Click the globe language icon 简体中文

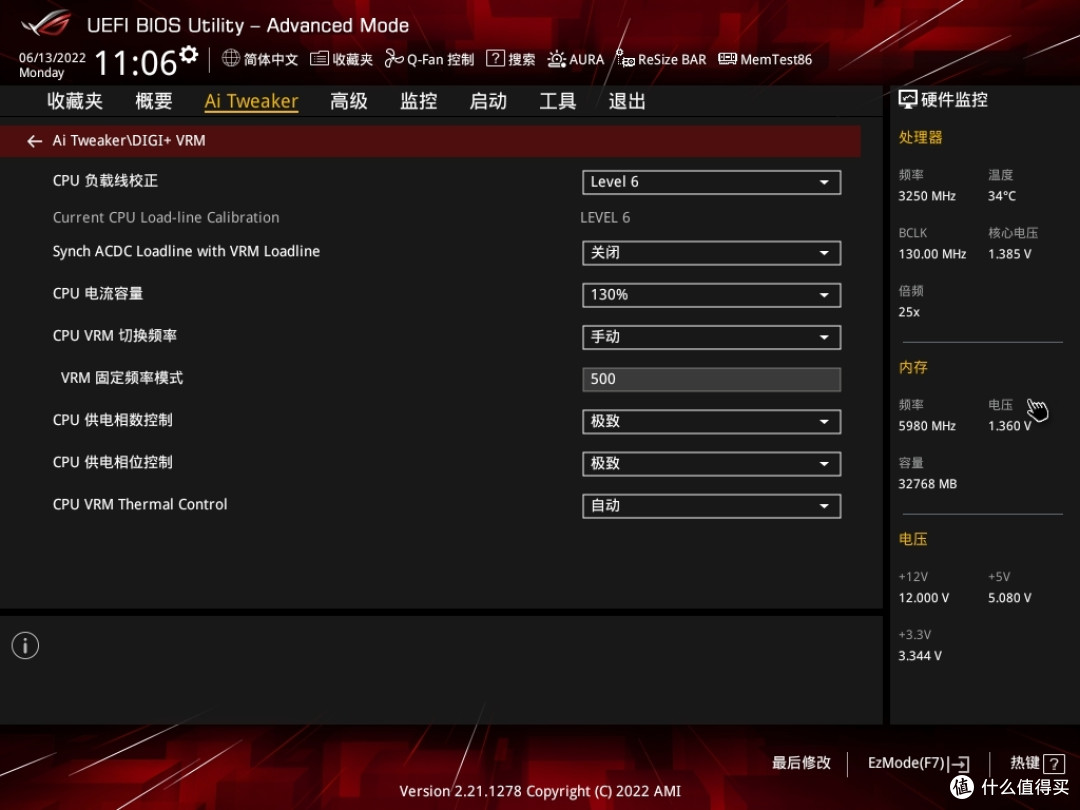tap(231, 59)
